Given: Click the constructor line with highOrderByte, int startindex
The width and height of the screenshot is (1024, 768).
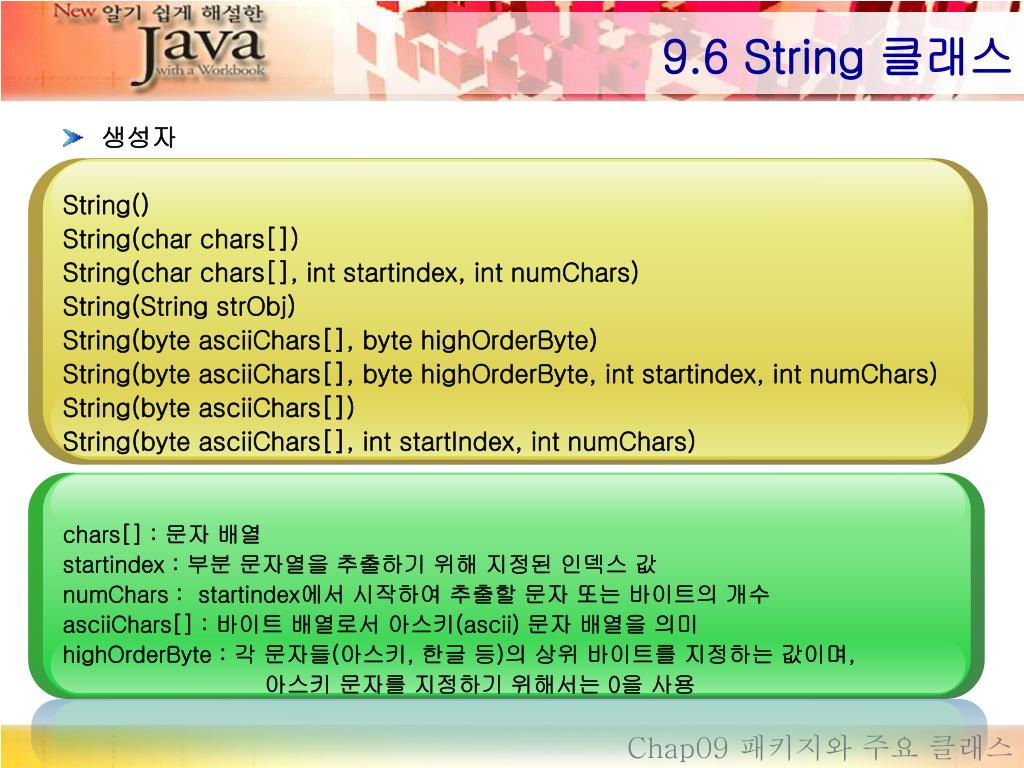Looking at the screenshot, I should tap(500, 374).
